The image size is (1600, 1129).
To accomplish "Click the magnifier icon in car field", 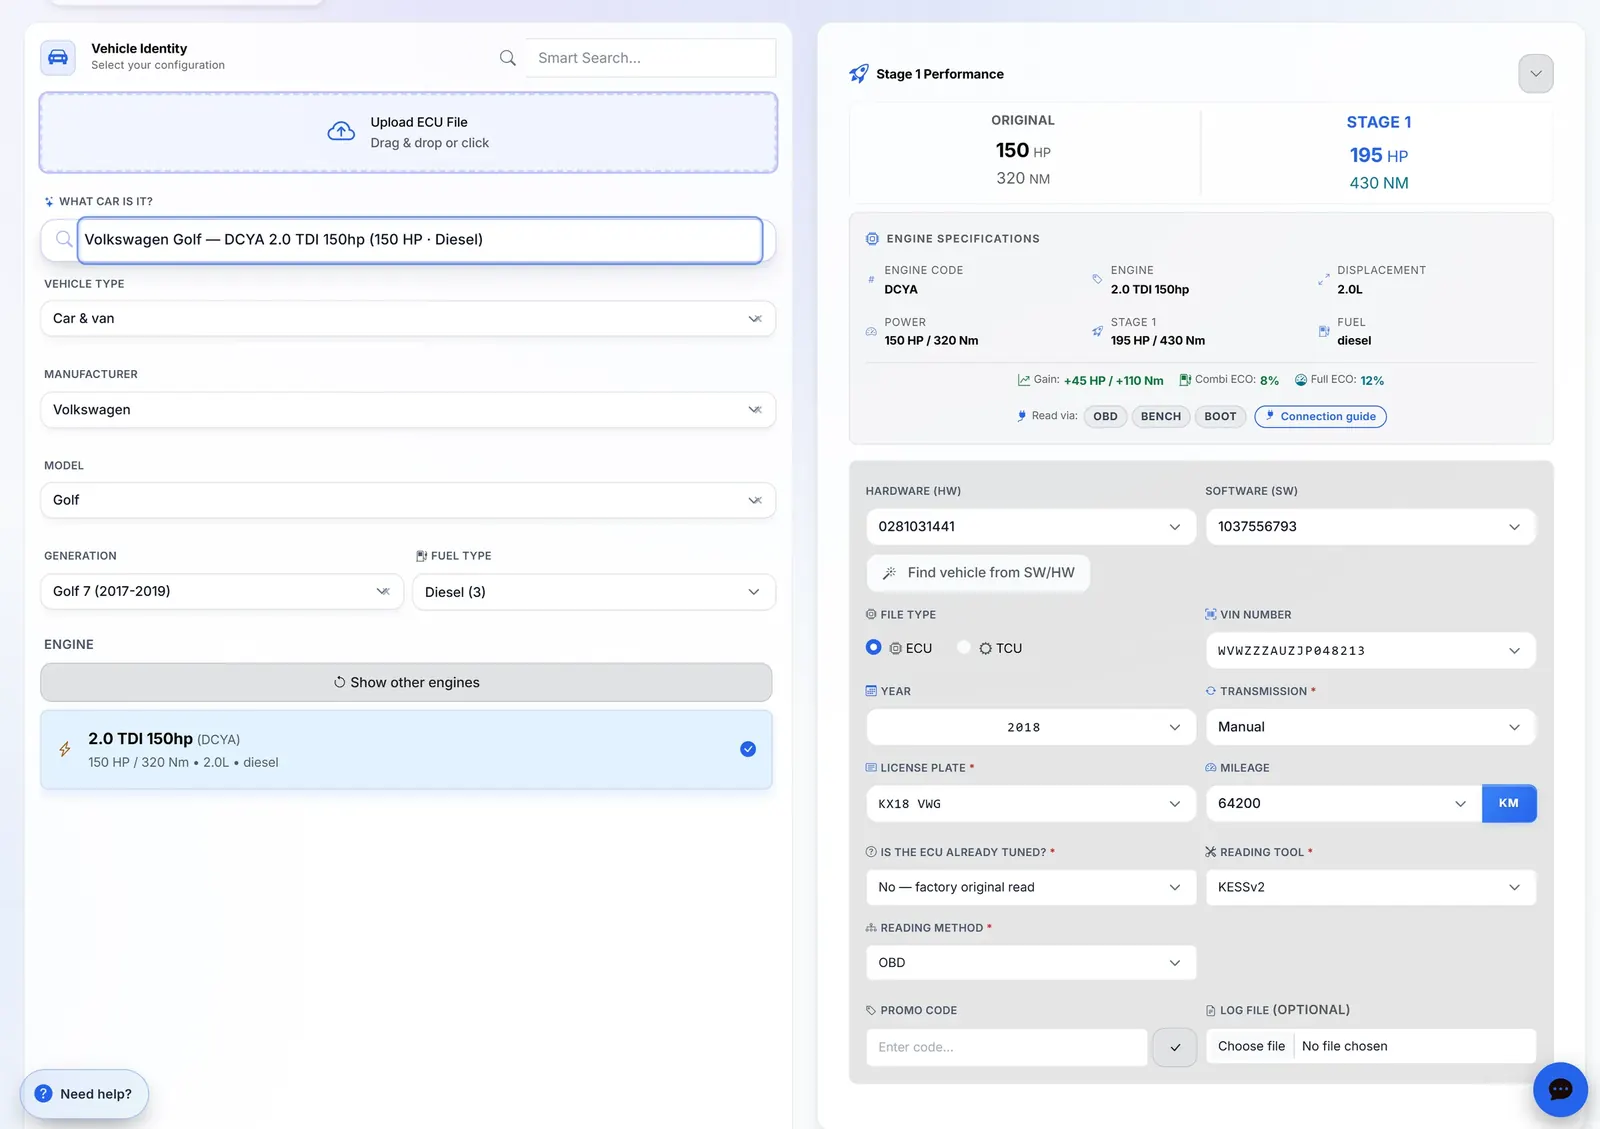I will [x=64, y=239].
